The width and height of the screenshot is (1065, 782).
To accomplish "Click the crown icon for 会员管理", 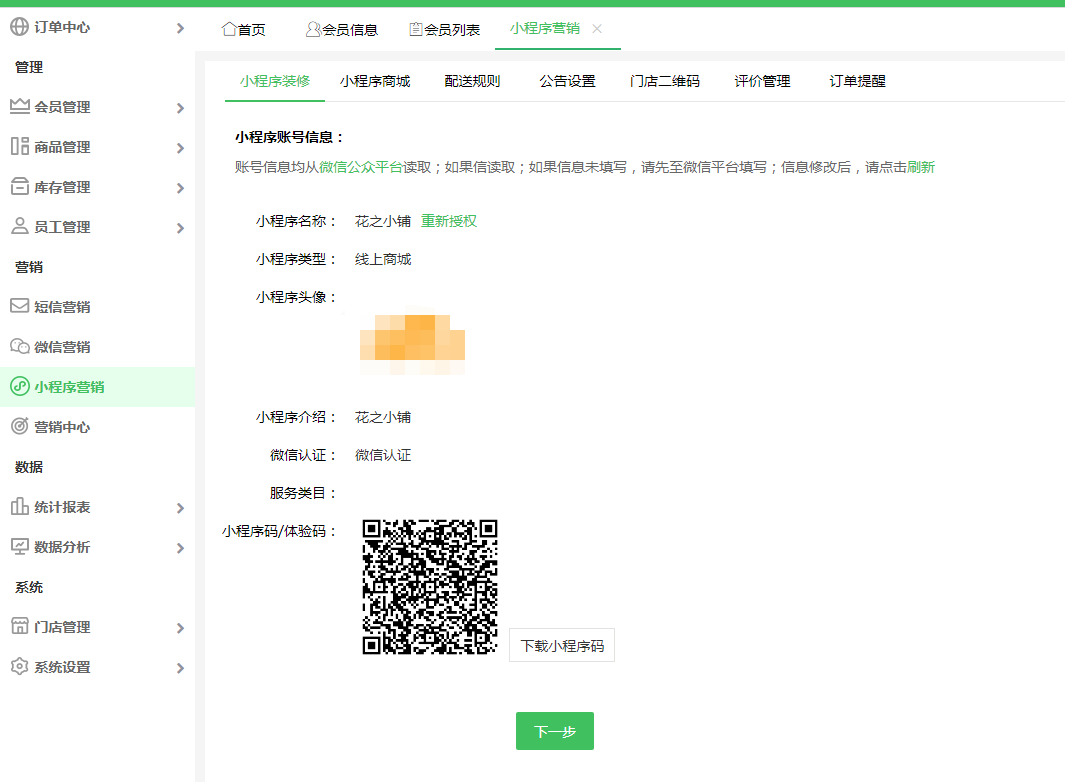I will [x=19, y=107].
